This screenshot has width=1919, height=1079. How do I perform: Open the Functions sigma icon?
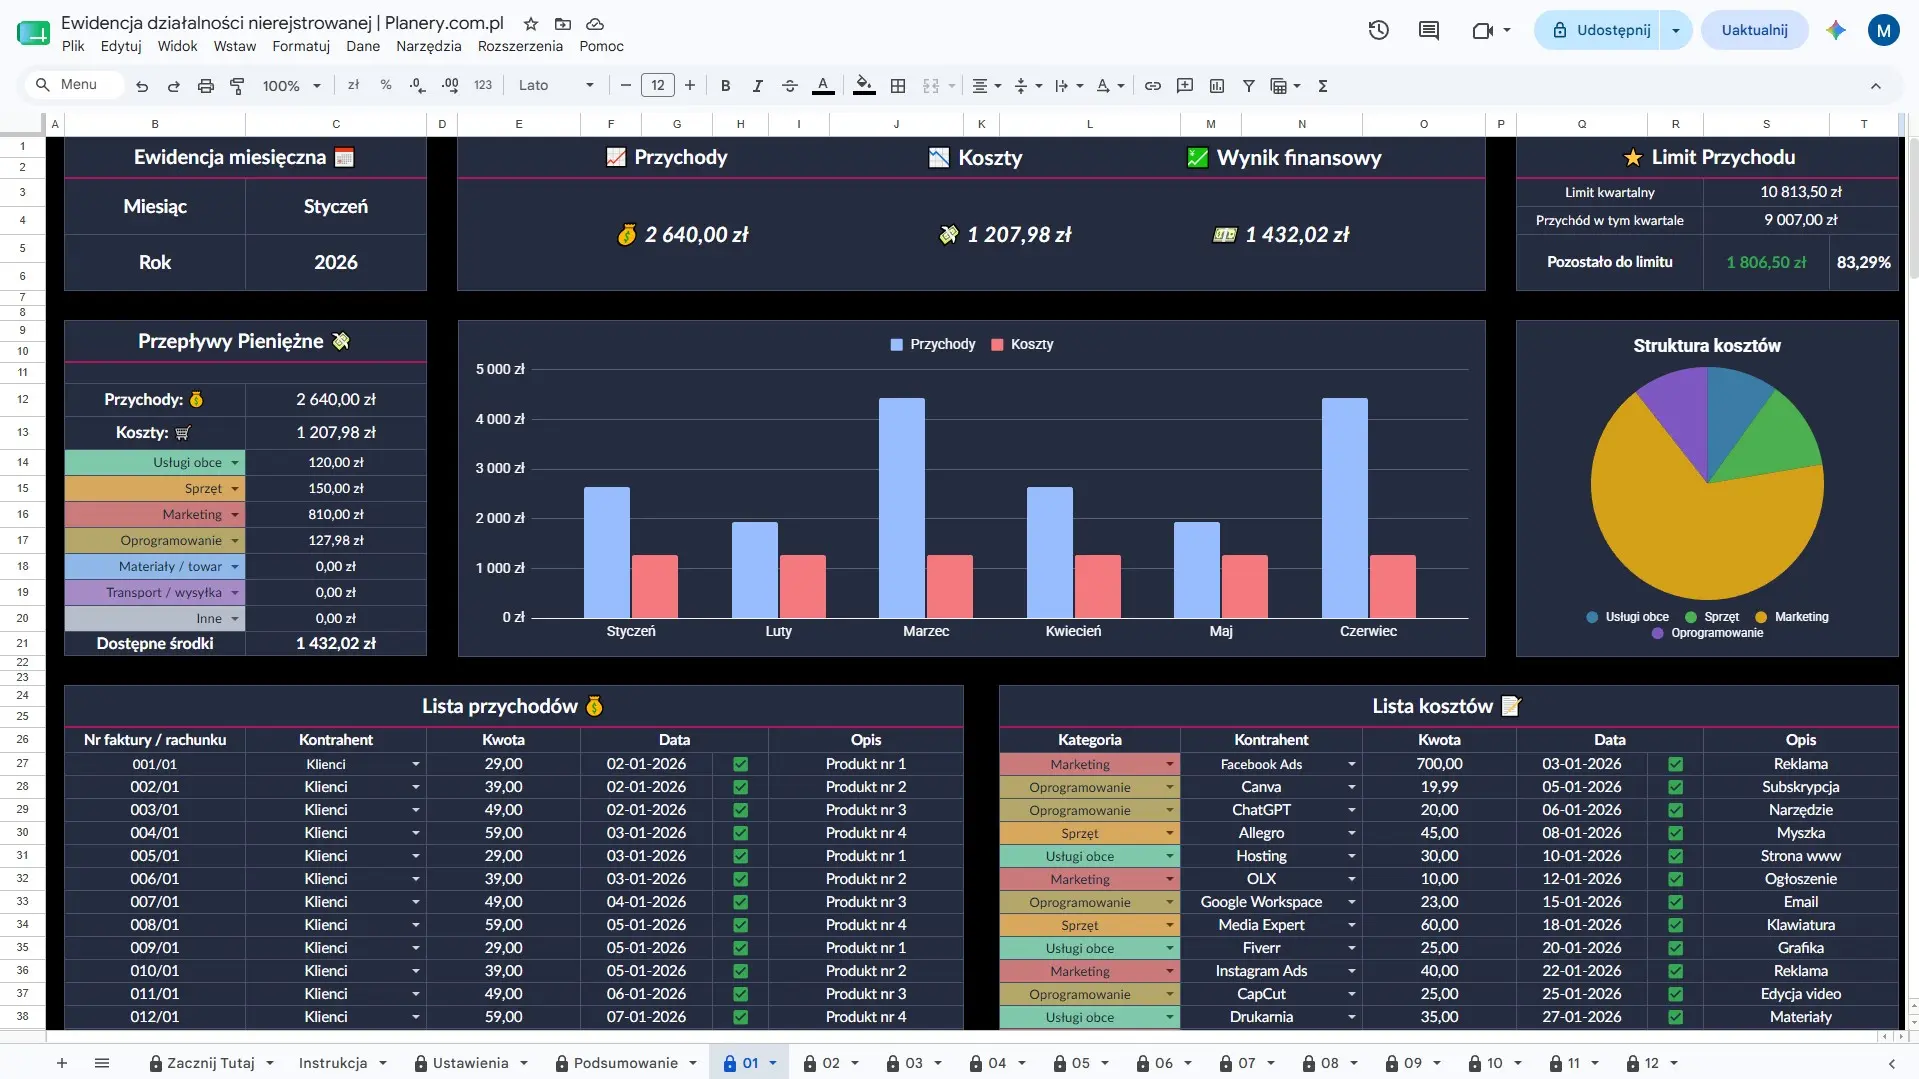pyautogui.click(x=1323, y=86)
